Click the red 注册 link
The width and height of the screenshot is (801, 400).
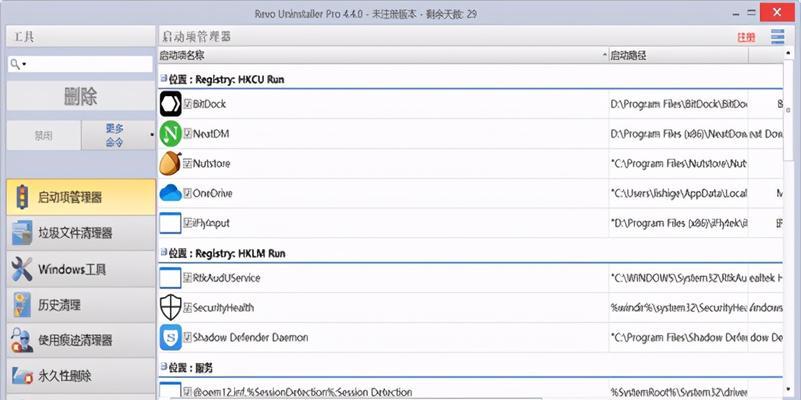coord(746,37)
